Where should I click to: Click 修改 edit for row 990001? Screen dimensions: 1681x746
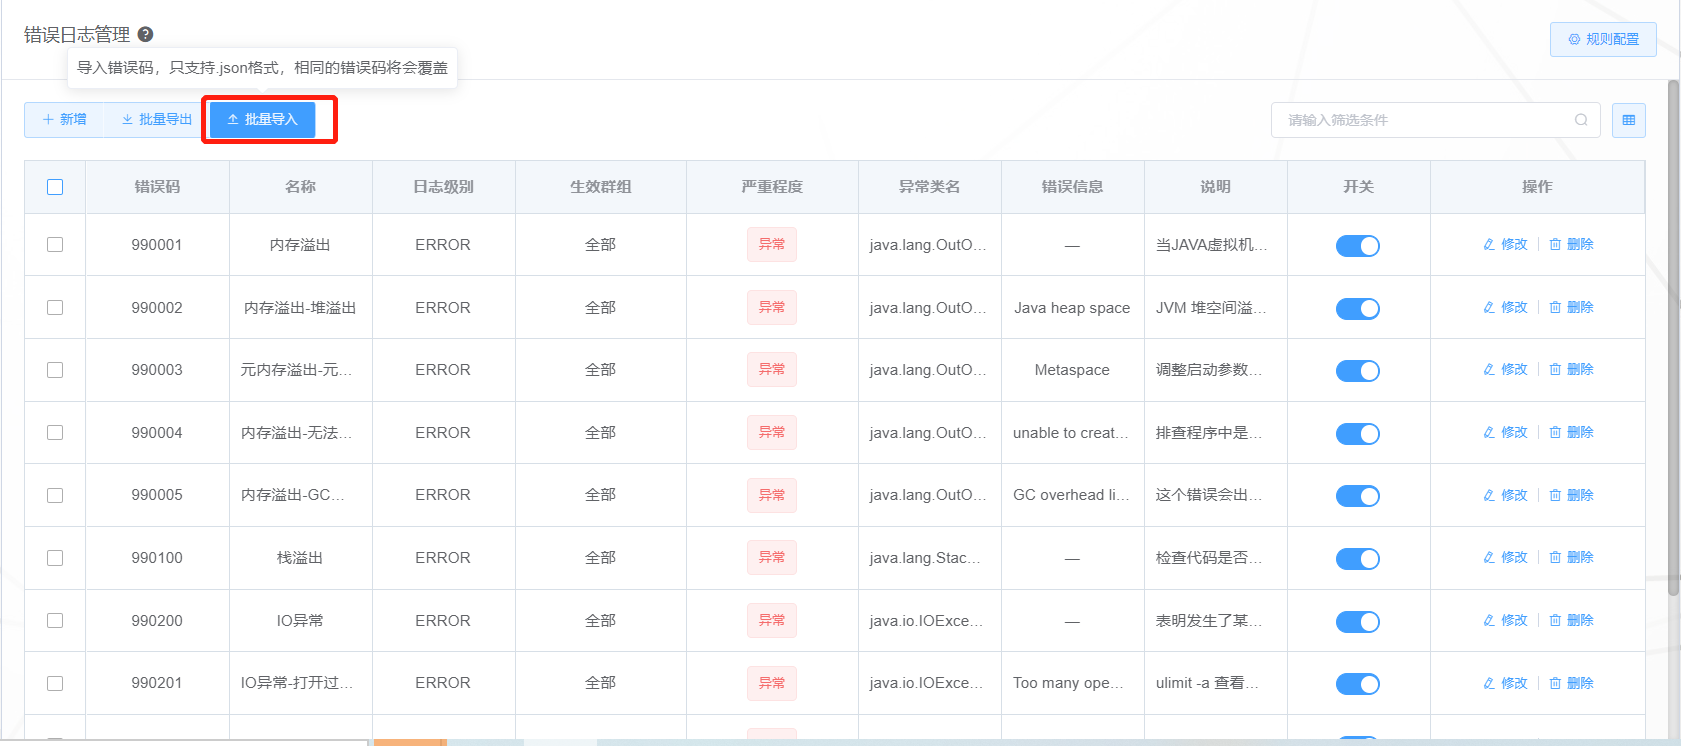pyautogui.click(x=1505, y=244)
